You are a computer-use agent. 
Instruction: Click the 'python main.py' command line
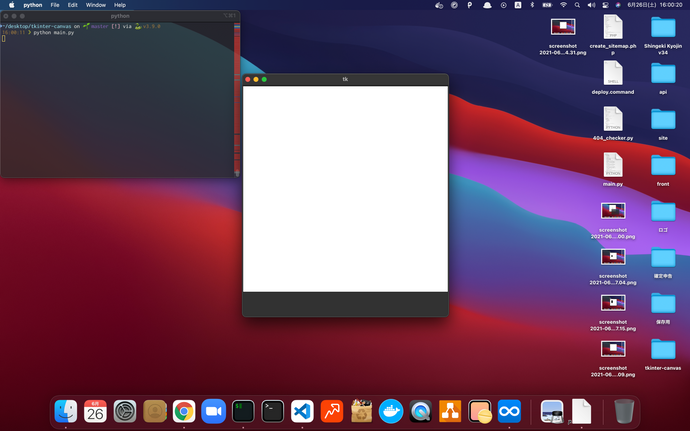pos(53,33)
